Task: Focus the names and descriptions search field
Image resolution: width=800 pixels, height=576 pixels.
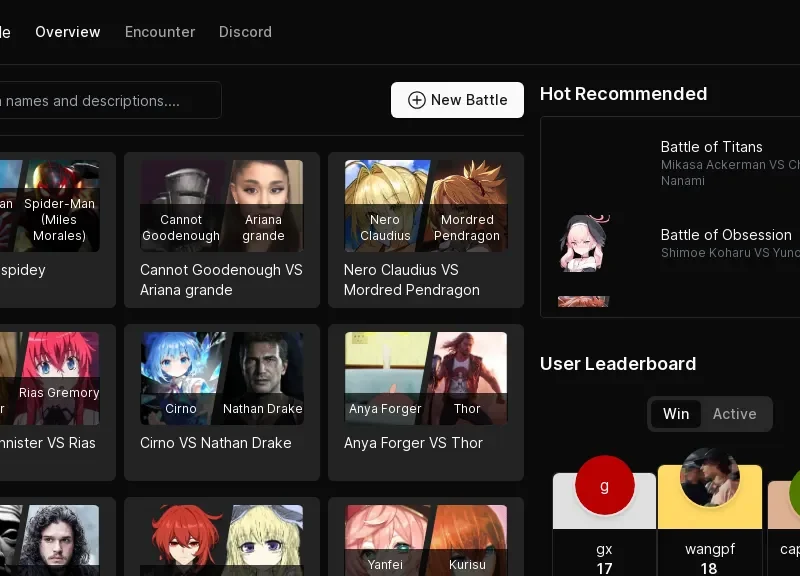Action: coord(109,101)
